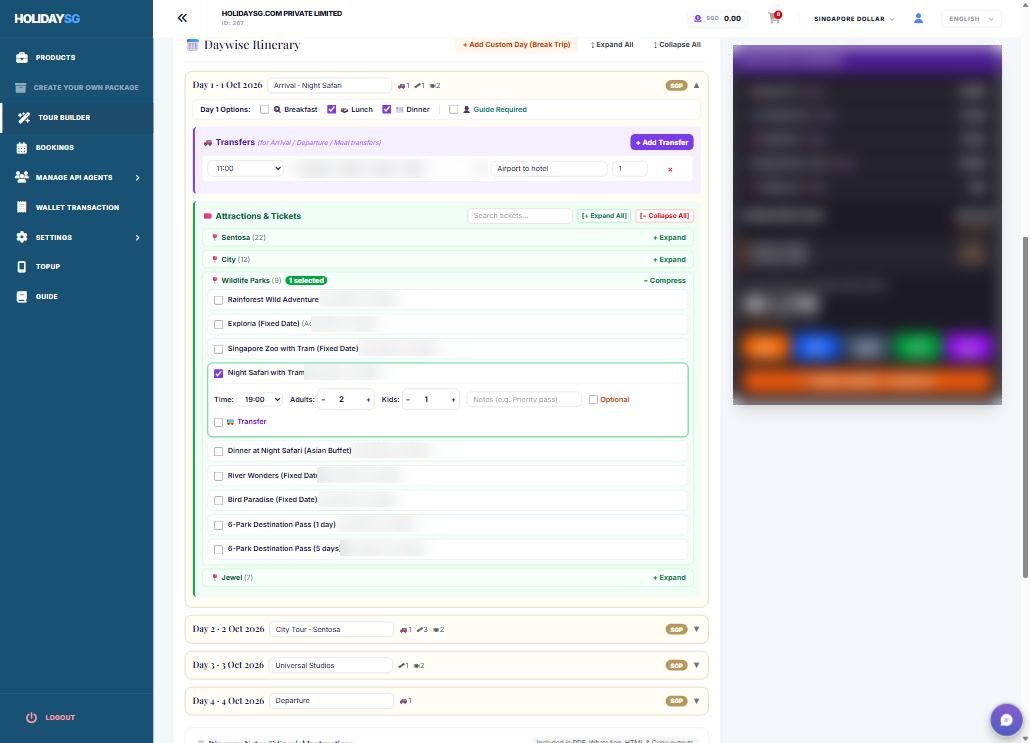Click Add Custom Day (Break Trip)
The image size is (1030, 743).
pyautogui.click(x=516, y=45)
